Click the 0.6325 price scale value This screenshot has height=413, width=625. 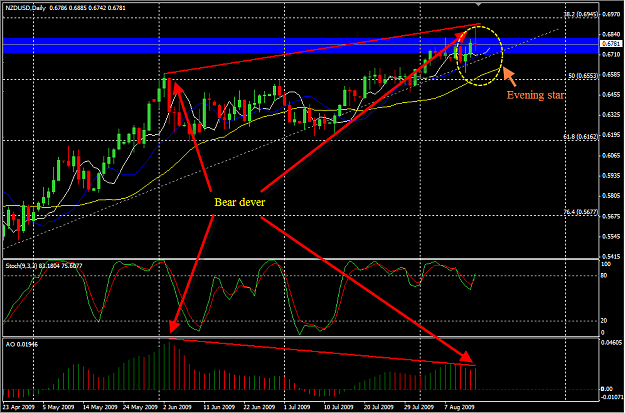point(611,115)
